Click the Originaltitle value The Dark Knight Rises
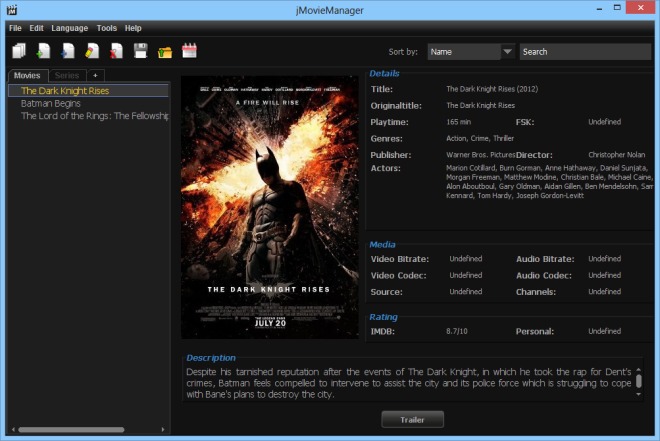660x441 pixels. (x=480, y=105)
